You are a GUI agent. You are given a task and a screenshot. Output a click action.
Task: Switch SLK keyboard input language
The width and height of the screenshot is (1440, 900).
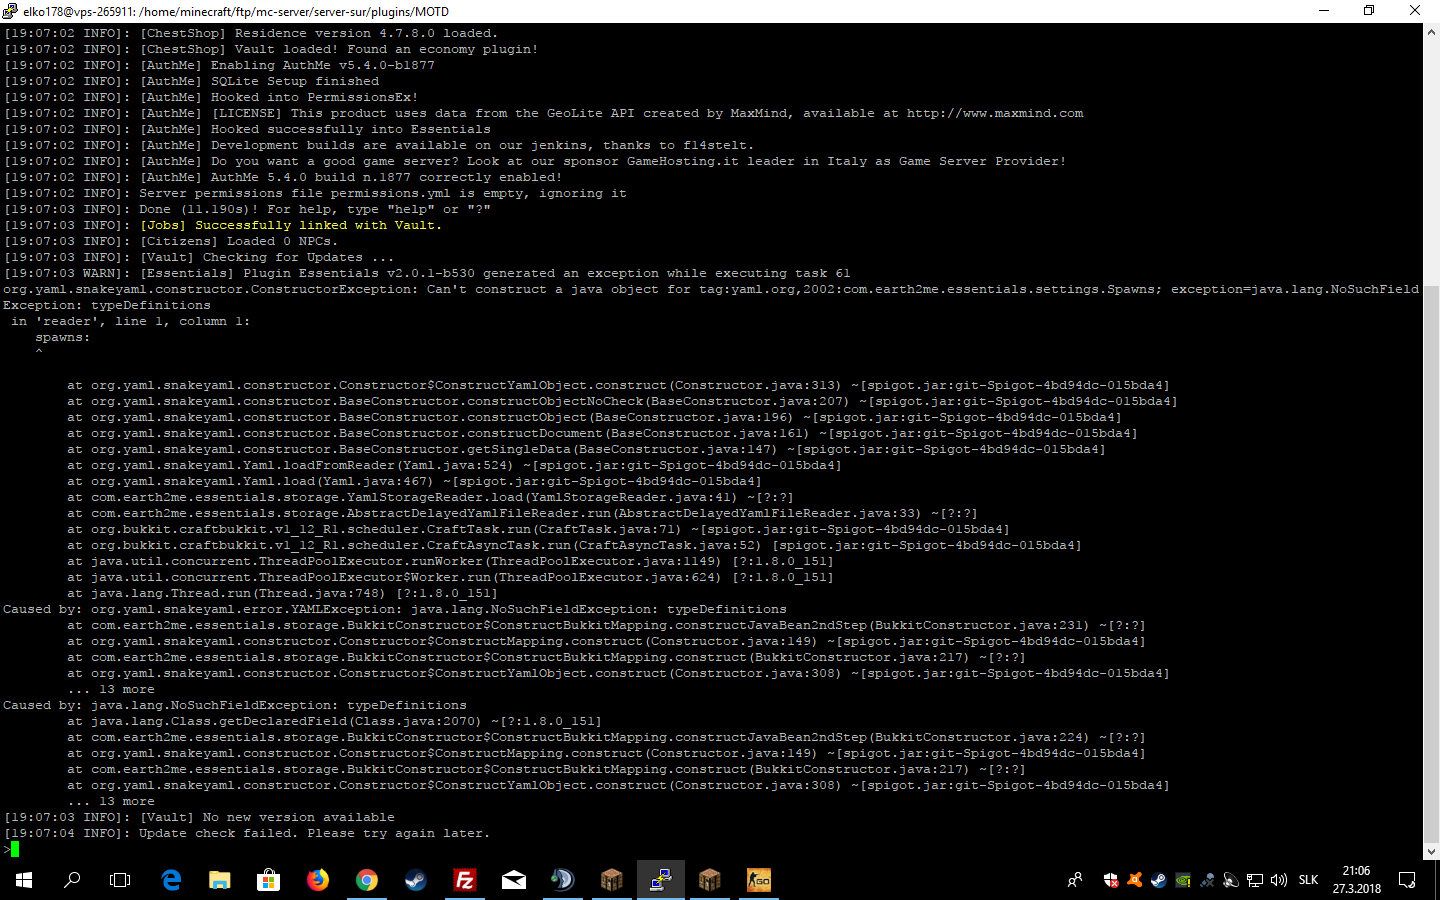click(x=1308, y=880)
